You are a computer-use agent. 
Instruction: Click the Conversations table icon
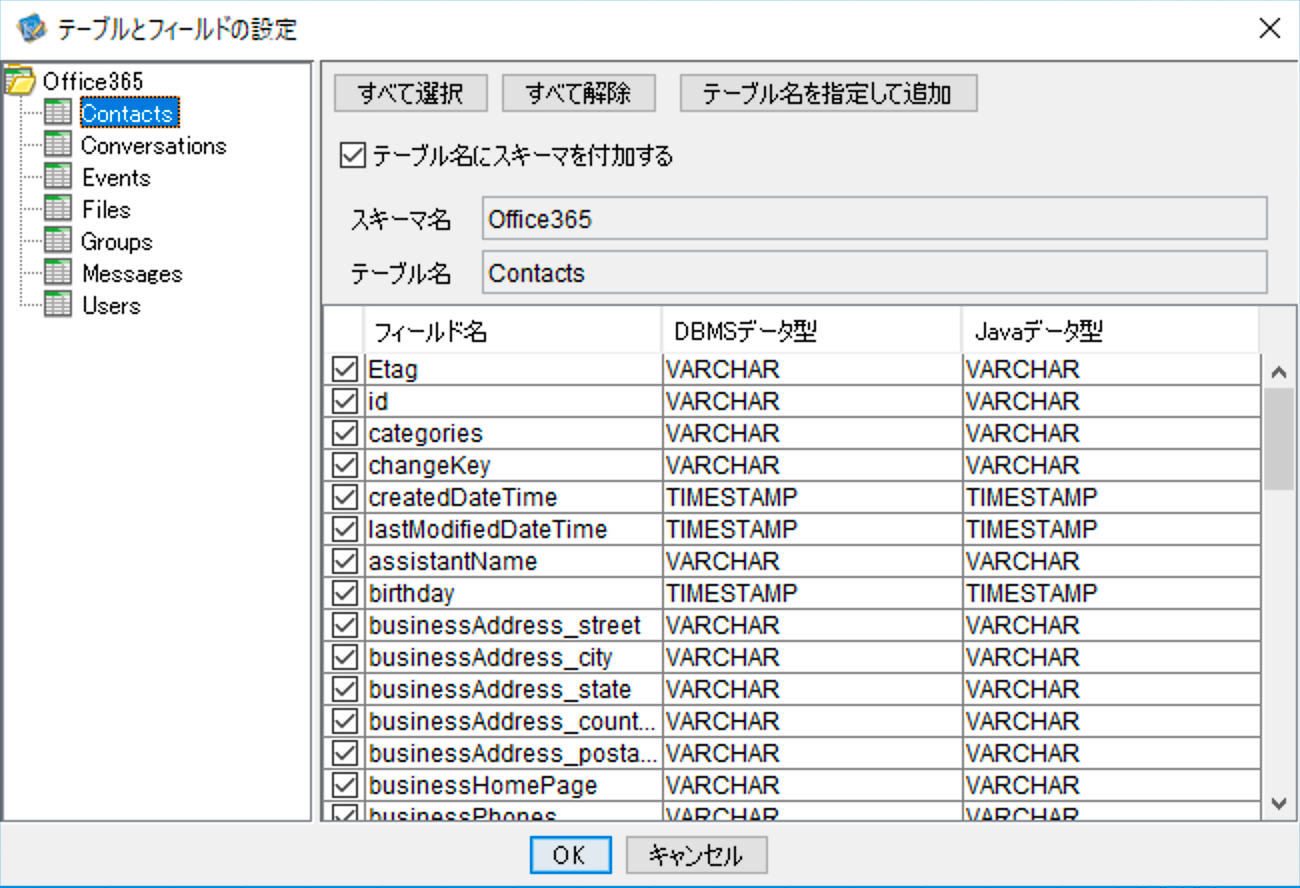tap(58, 145)
